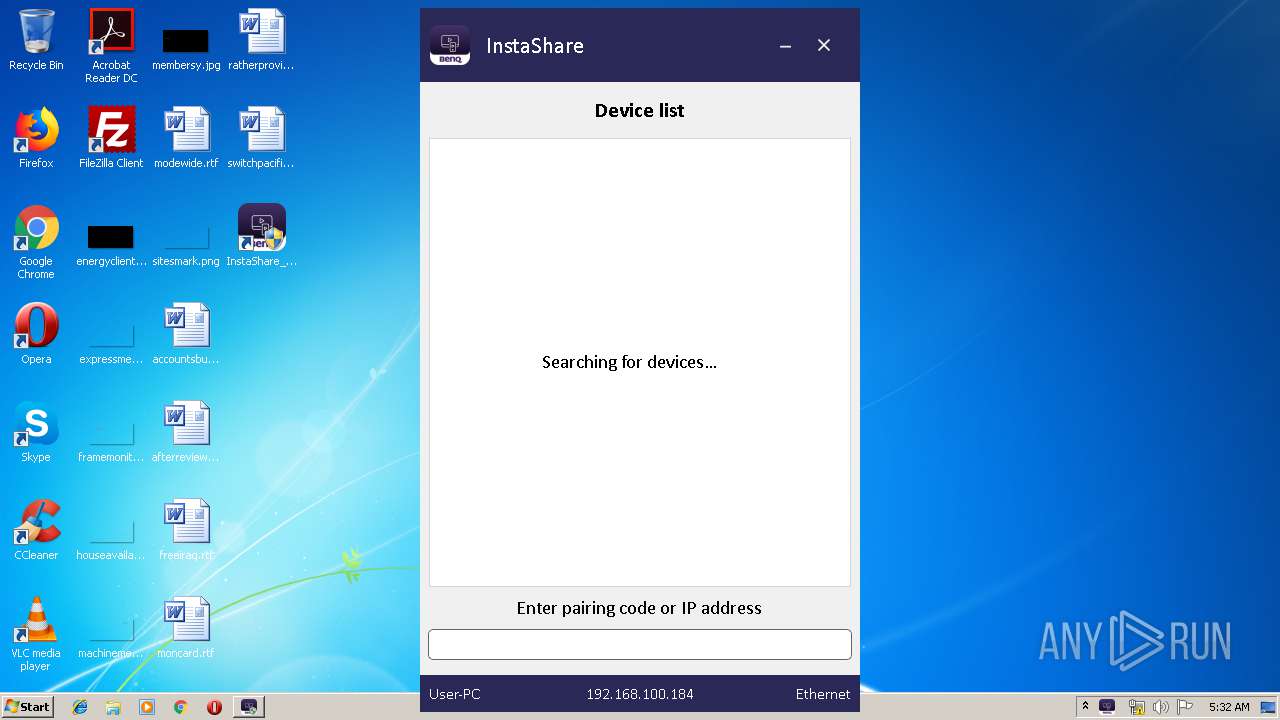Select the switchpacifi... document icon

tap(261, 138)
